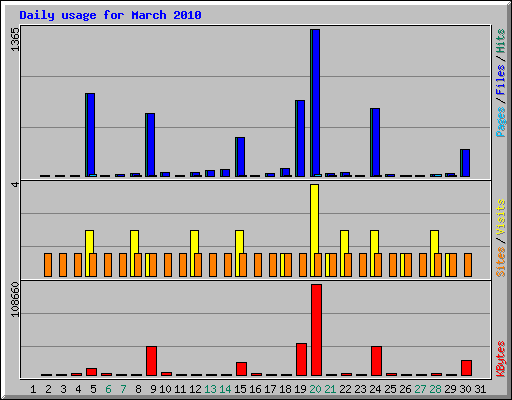Select the red KBytes bar for day 30
The image size is (512, 400).
[x=466, y=368]
